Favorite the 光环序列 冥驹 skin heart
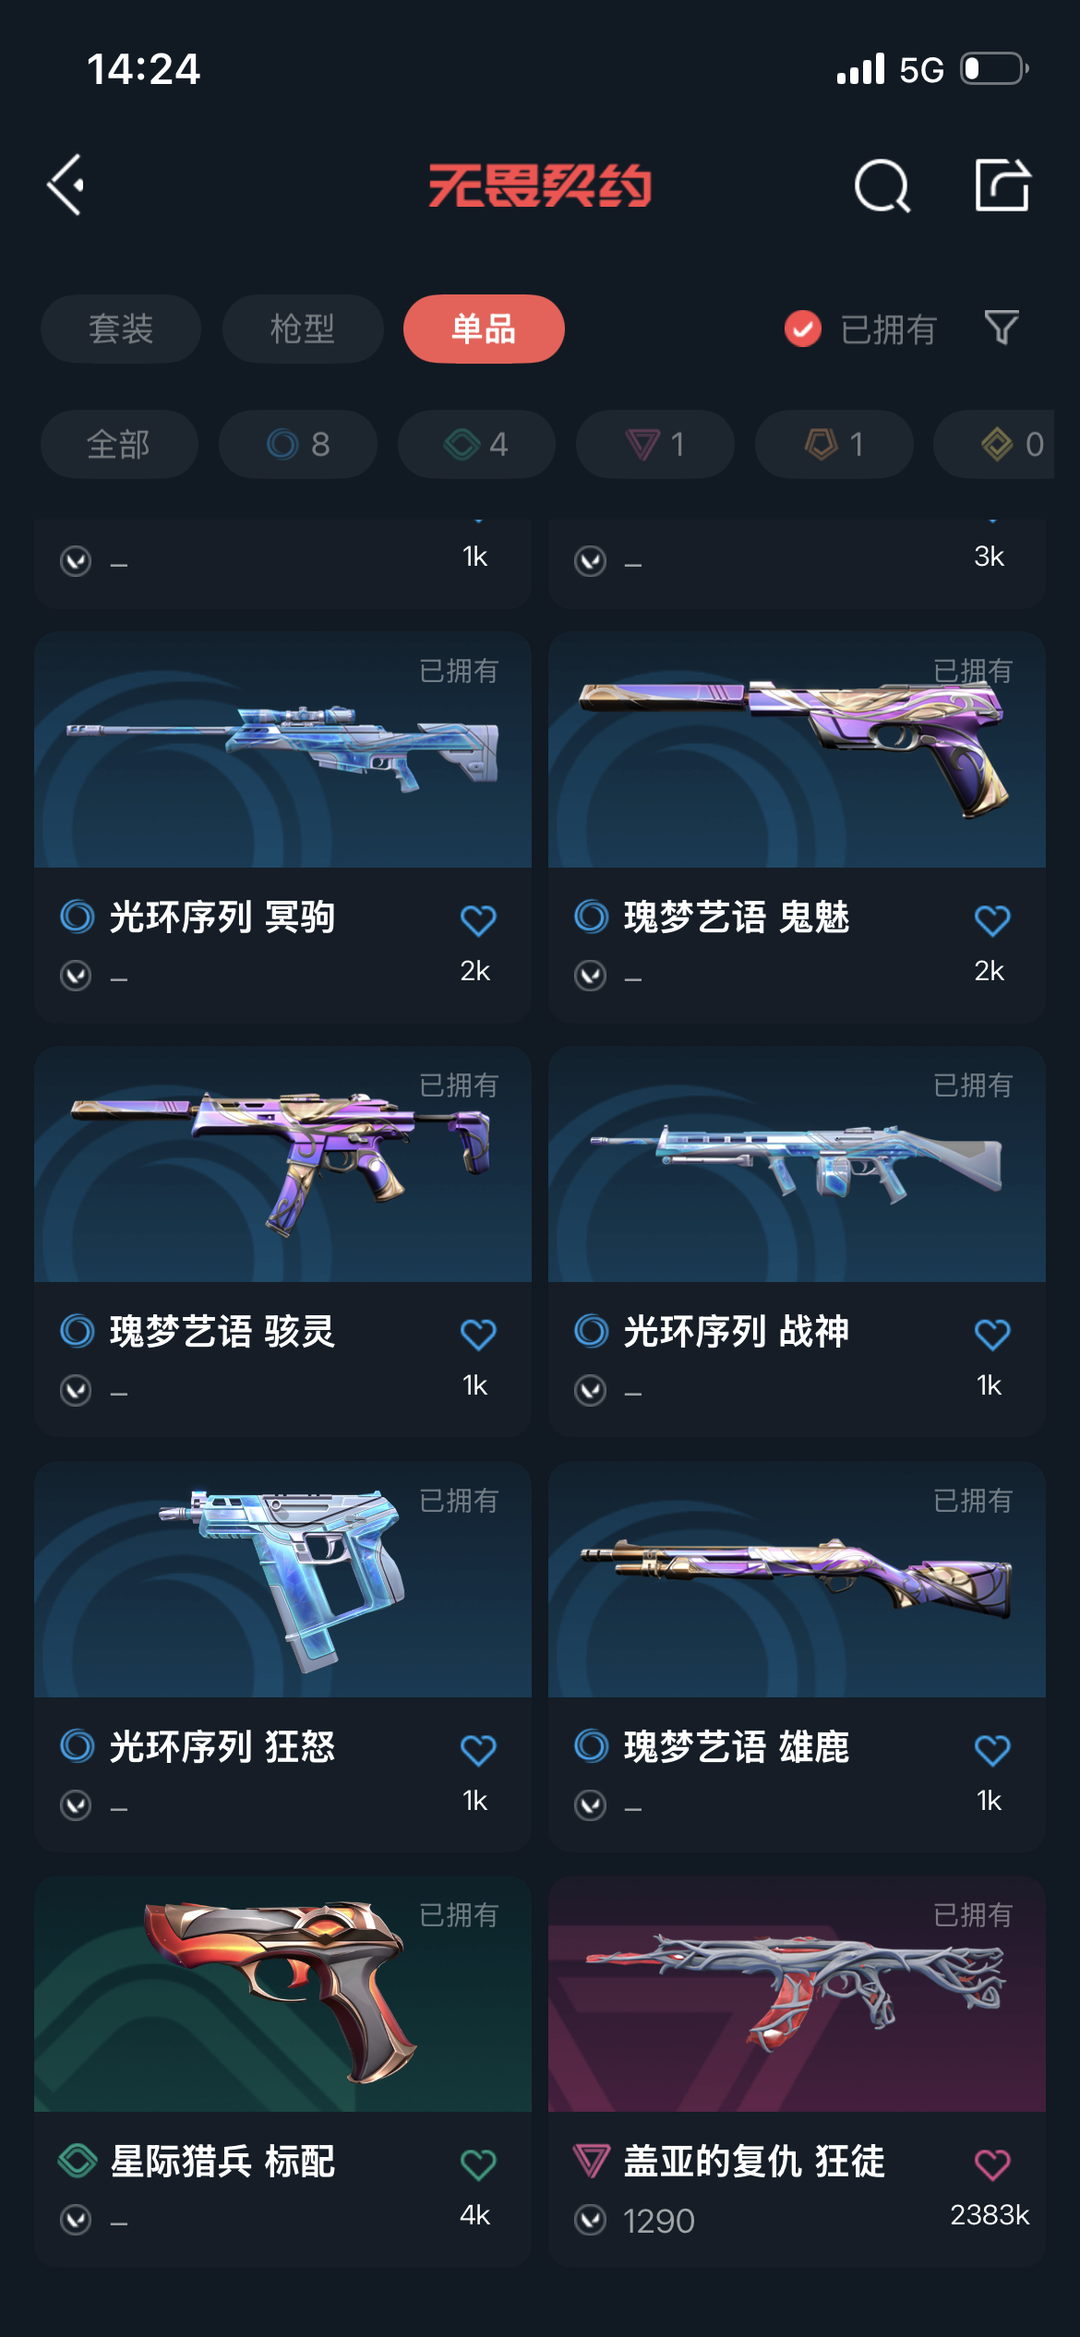Image resolution: width=1080 pixels, height=2337 pixels. [x=478, y=920]
